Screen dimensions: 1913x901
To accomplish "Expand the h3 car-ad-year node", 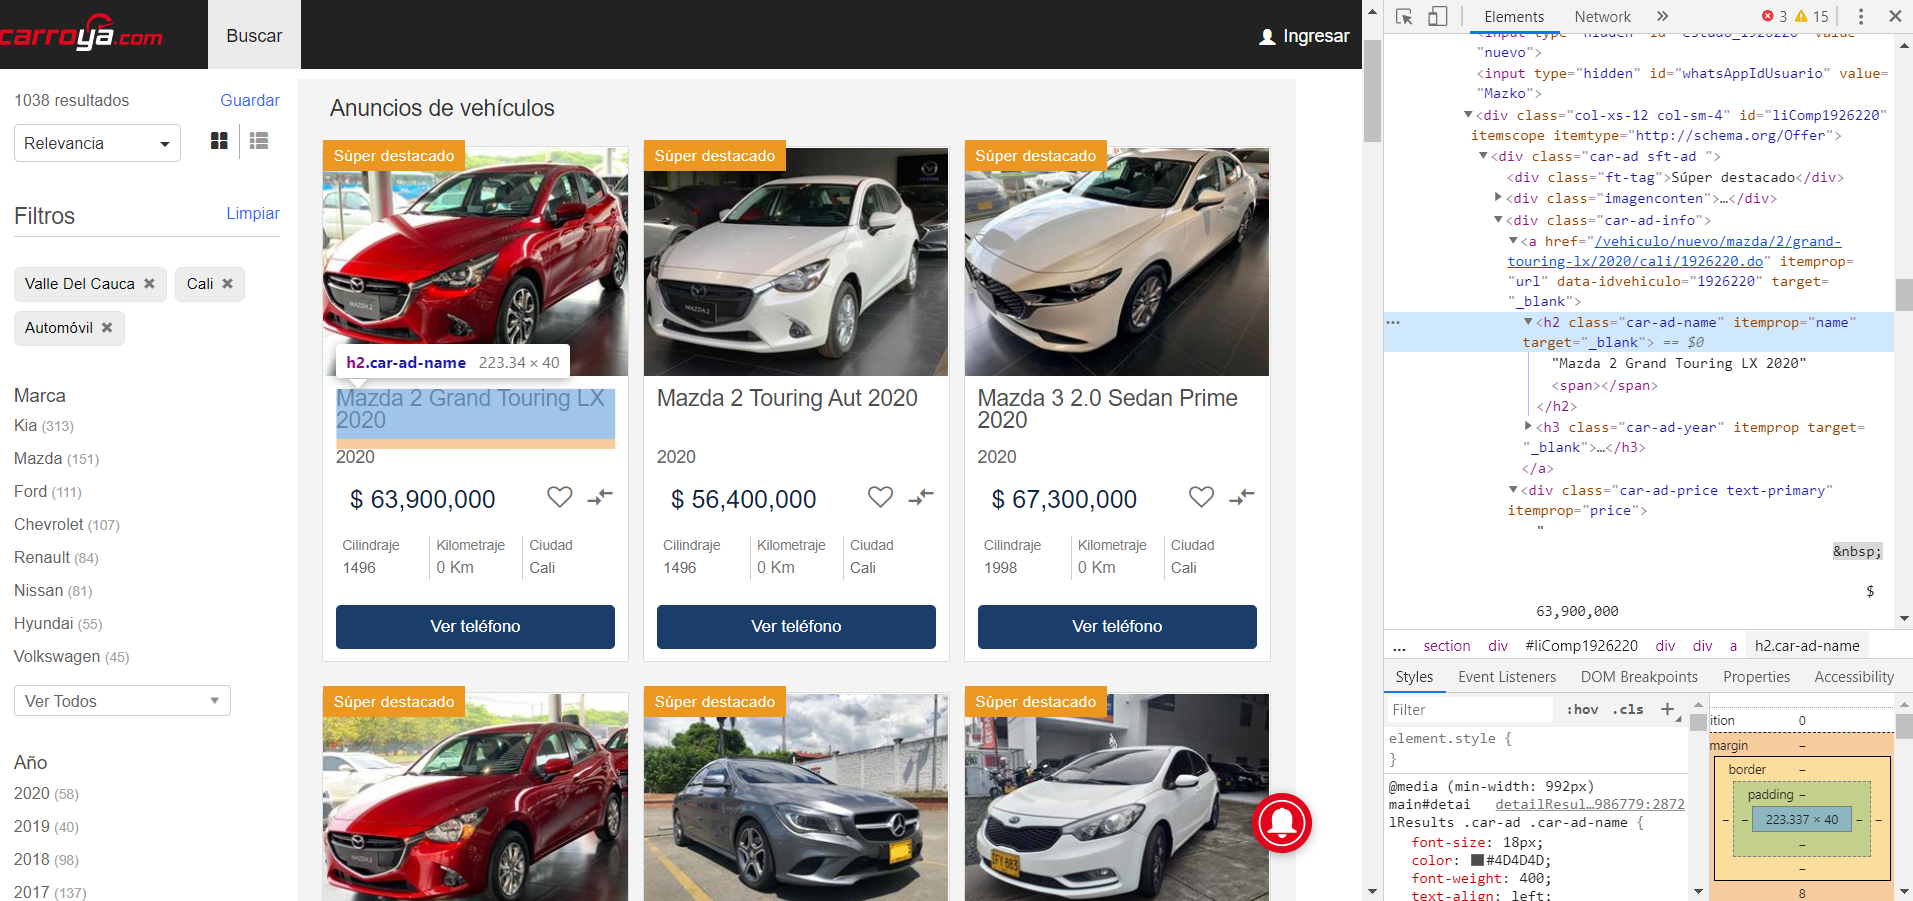I will [1528, 427].
